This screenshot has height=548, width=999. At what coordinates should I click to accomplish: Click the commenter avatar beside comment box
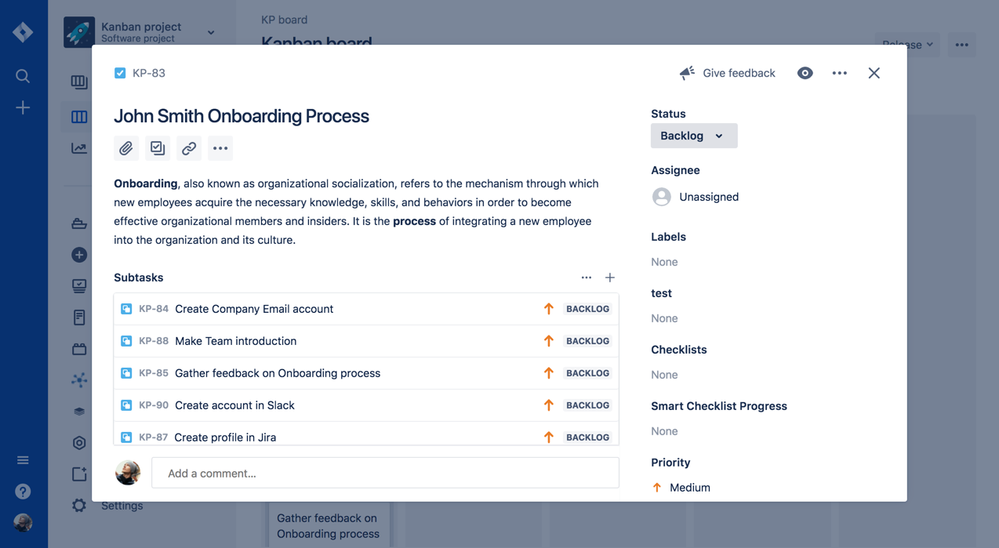[127, 473]
